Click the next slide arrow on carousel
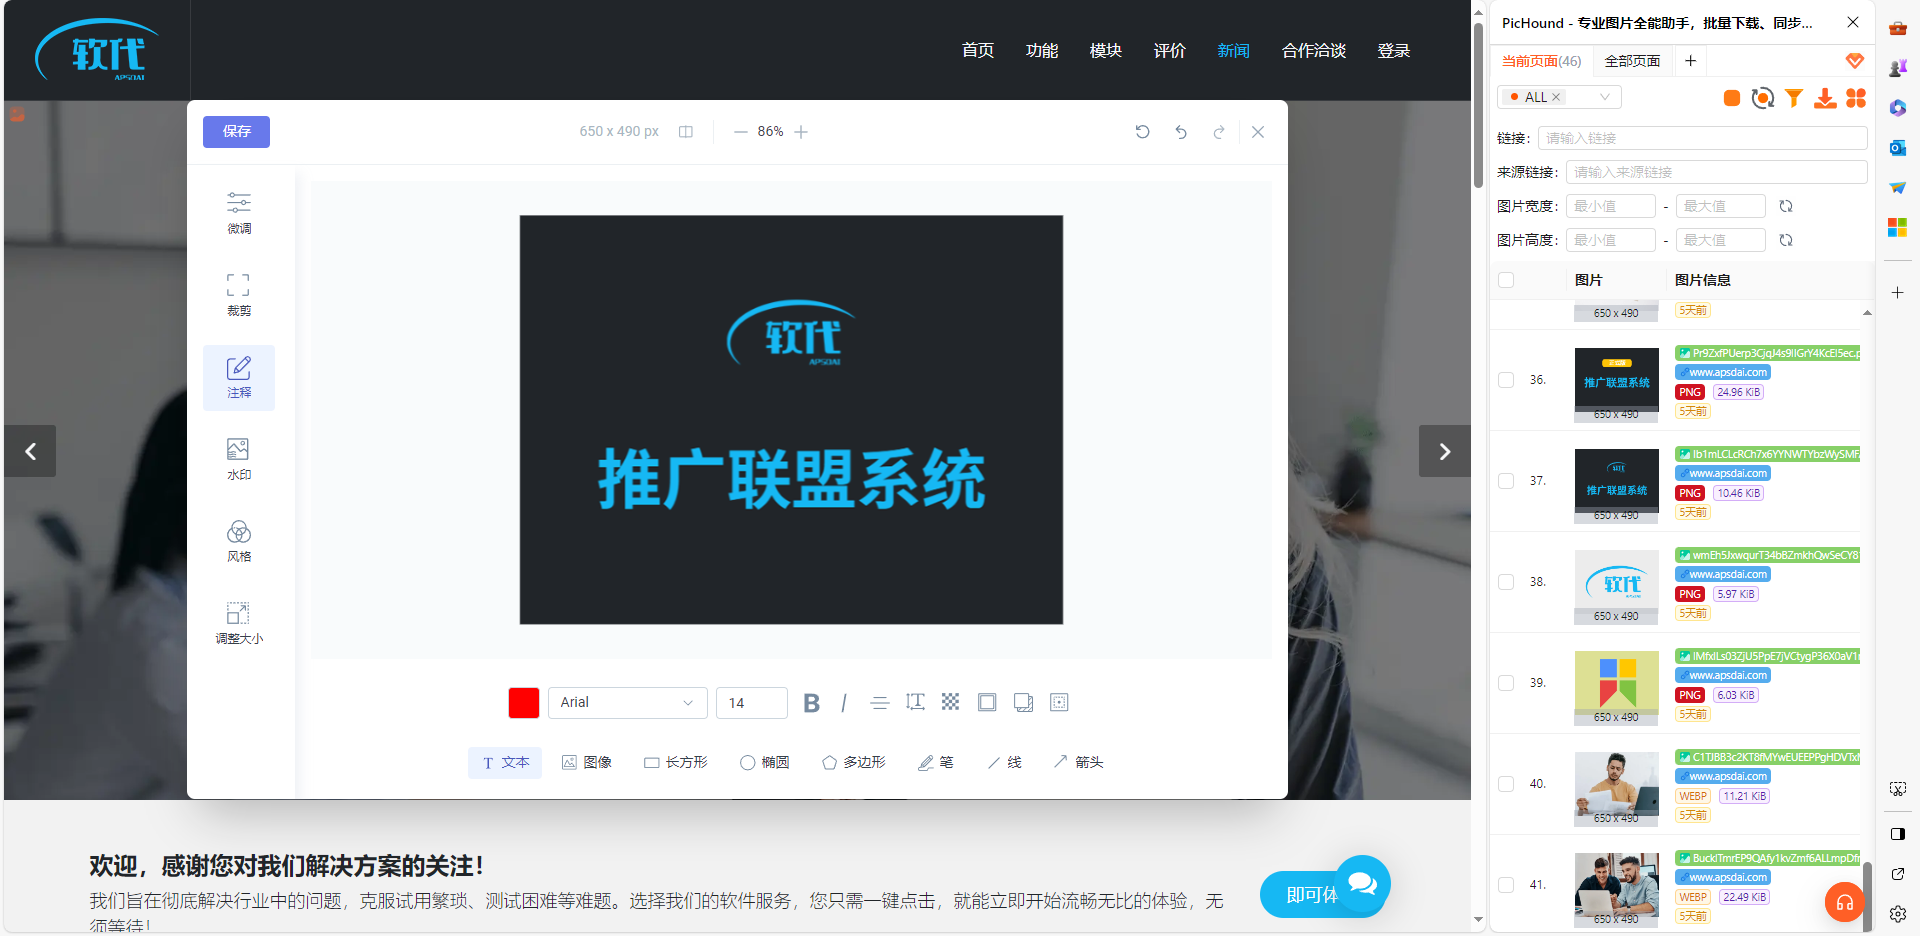The height and width of the screenshot is (936, 1920). (1444, 451)
